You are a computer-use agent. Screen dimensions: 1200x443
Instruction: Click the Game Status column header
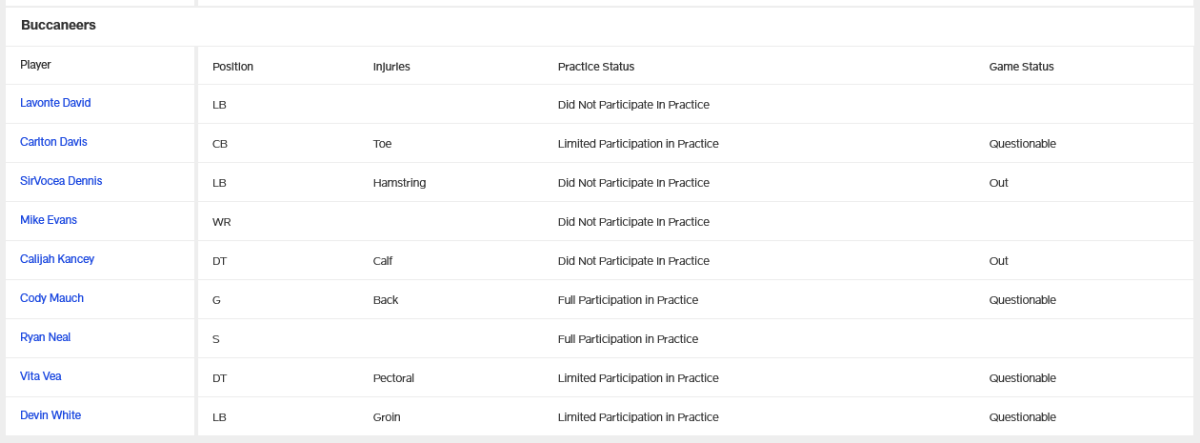coord(1021,67)
